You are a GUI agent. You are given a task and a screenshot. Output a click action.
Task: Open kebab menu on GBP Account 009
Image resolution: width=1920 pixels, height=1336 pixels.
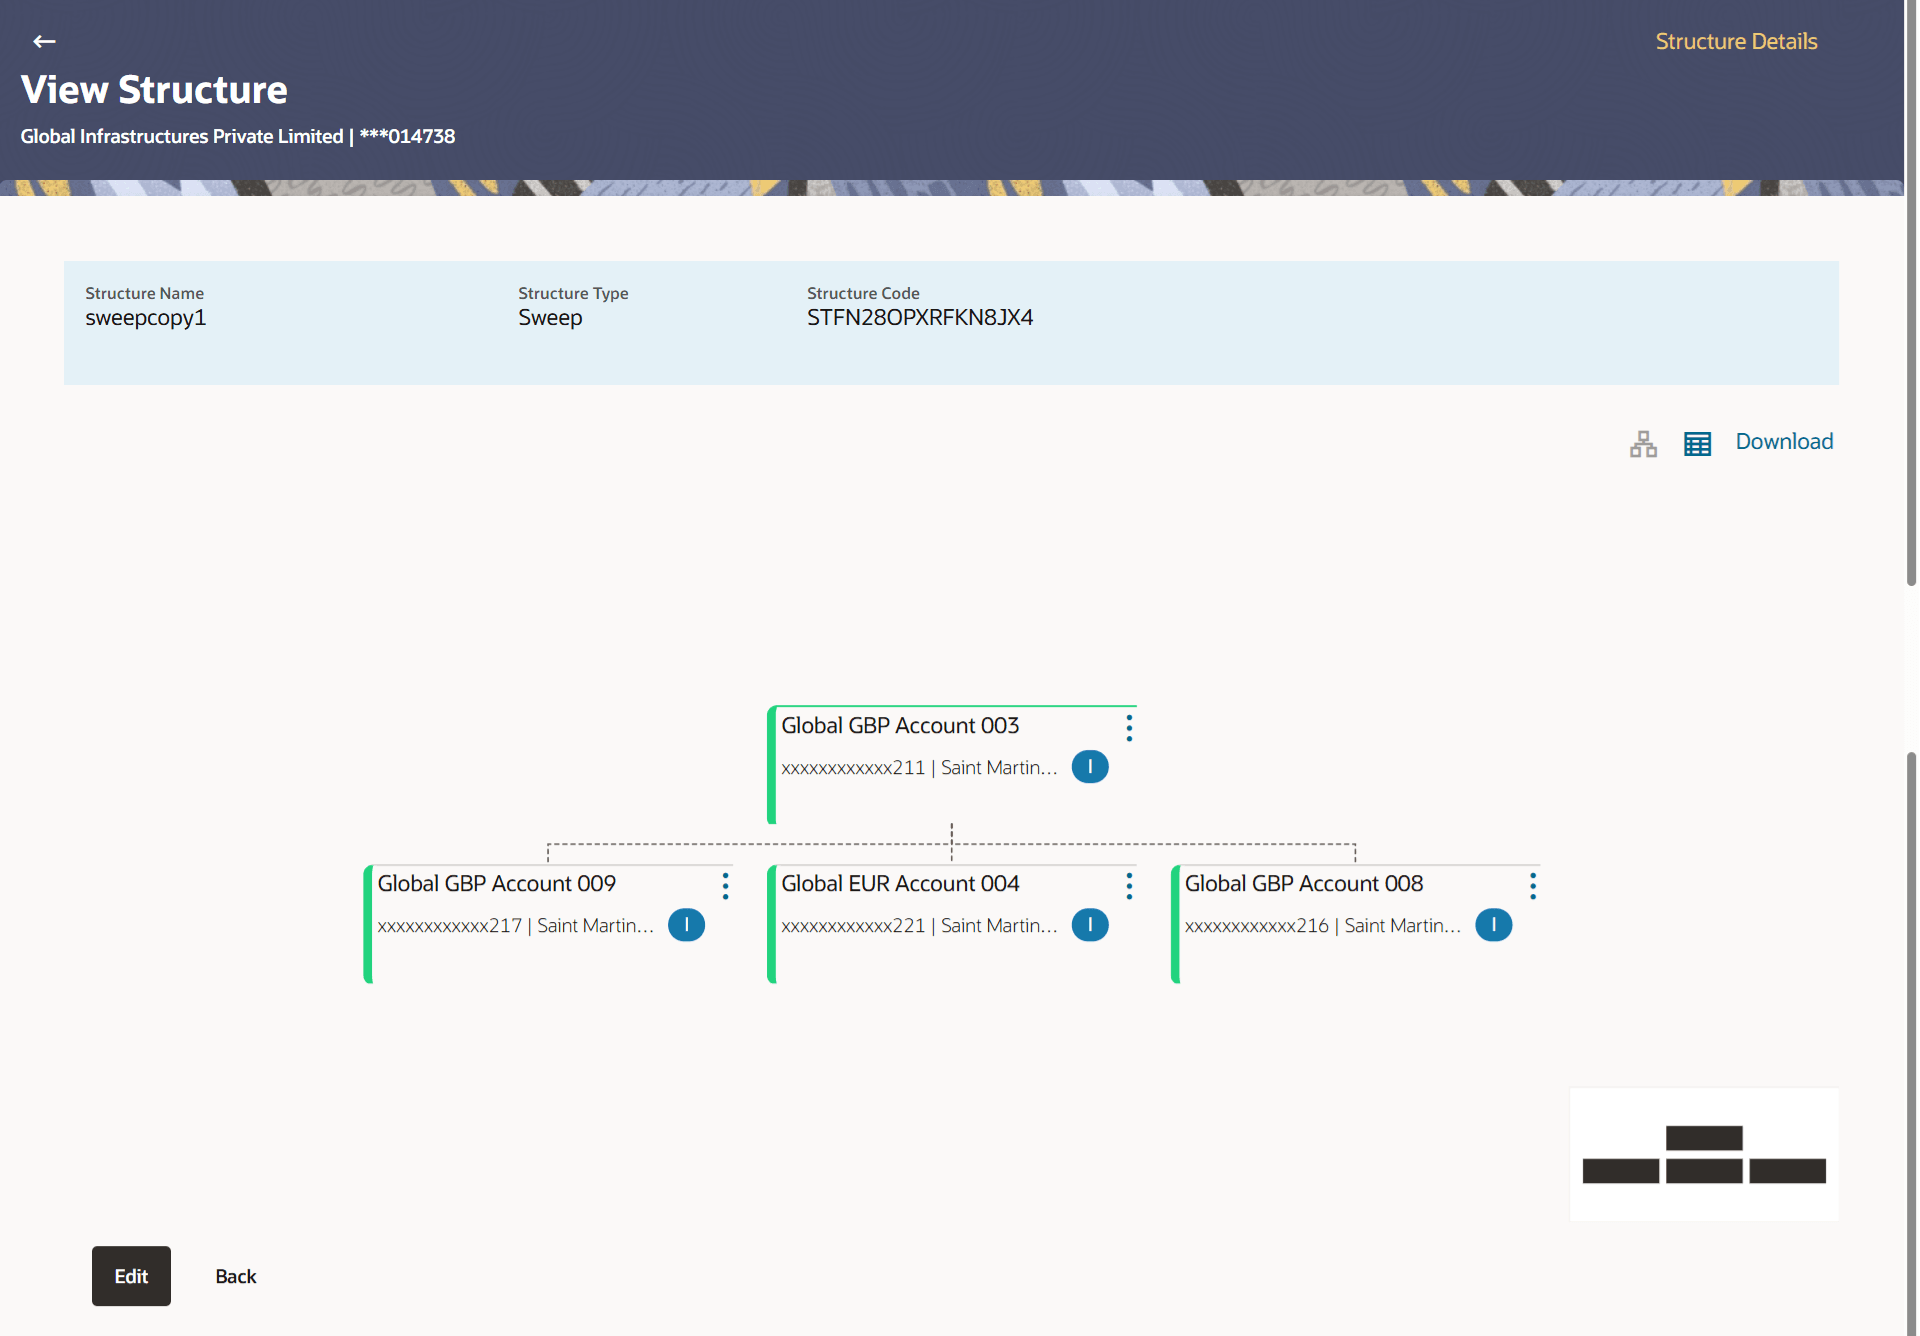click(x=726, y=885)
